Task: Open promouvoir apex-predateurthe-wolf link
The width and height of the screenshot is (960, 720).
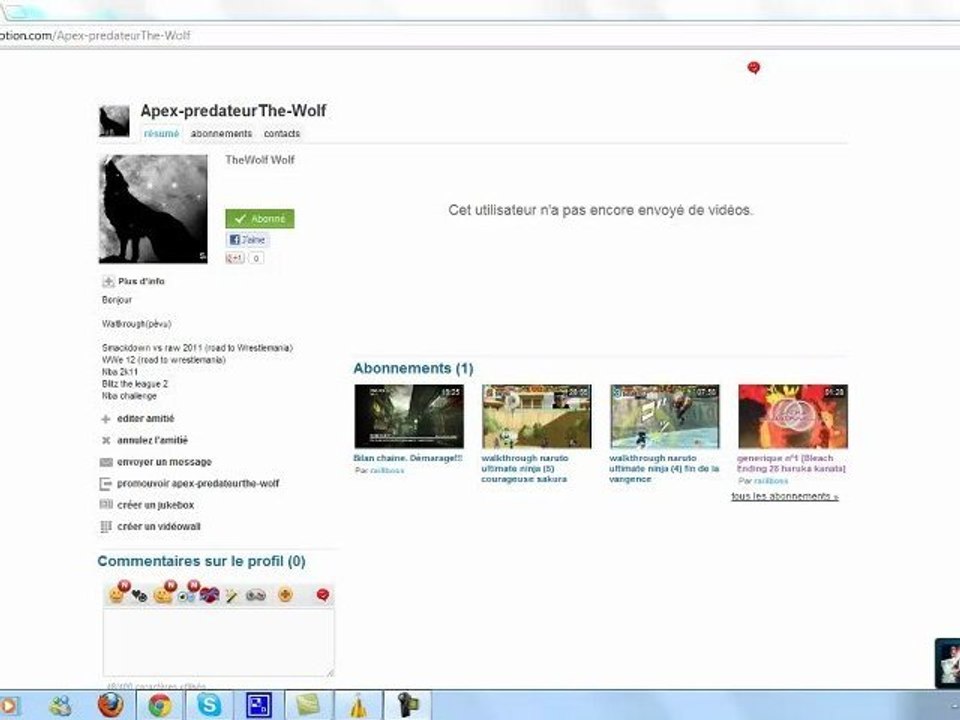Action: (198, 484)
